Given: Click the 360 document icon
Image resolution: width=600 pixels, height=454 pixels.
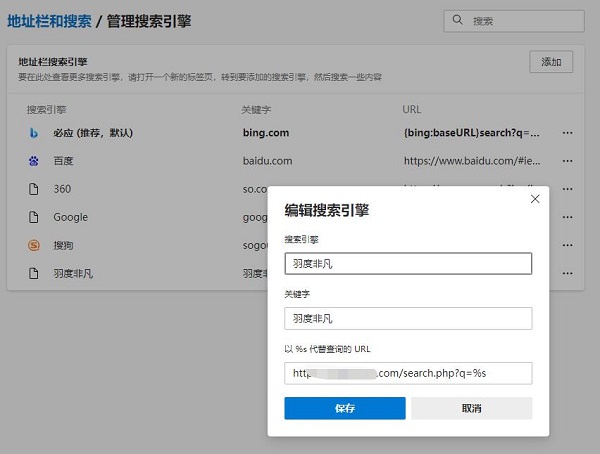Looking at the screenshot, I should 34,189.
